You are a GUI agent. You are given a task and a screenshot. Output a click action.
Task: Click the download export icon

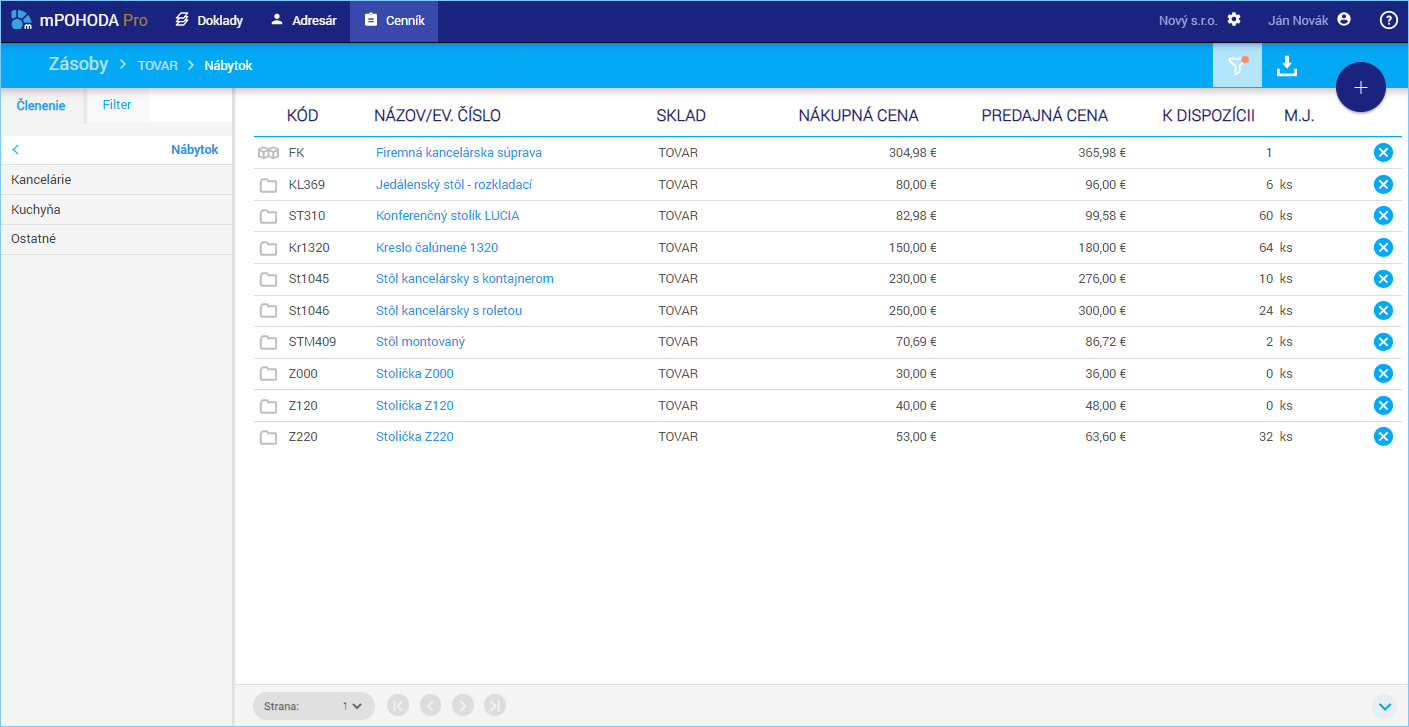[x=1287, y=66]
